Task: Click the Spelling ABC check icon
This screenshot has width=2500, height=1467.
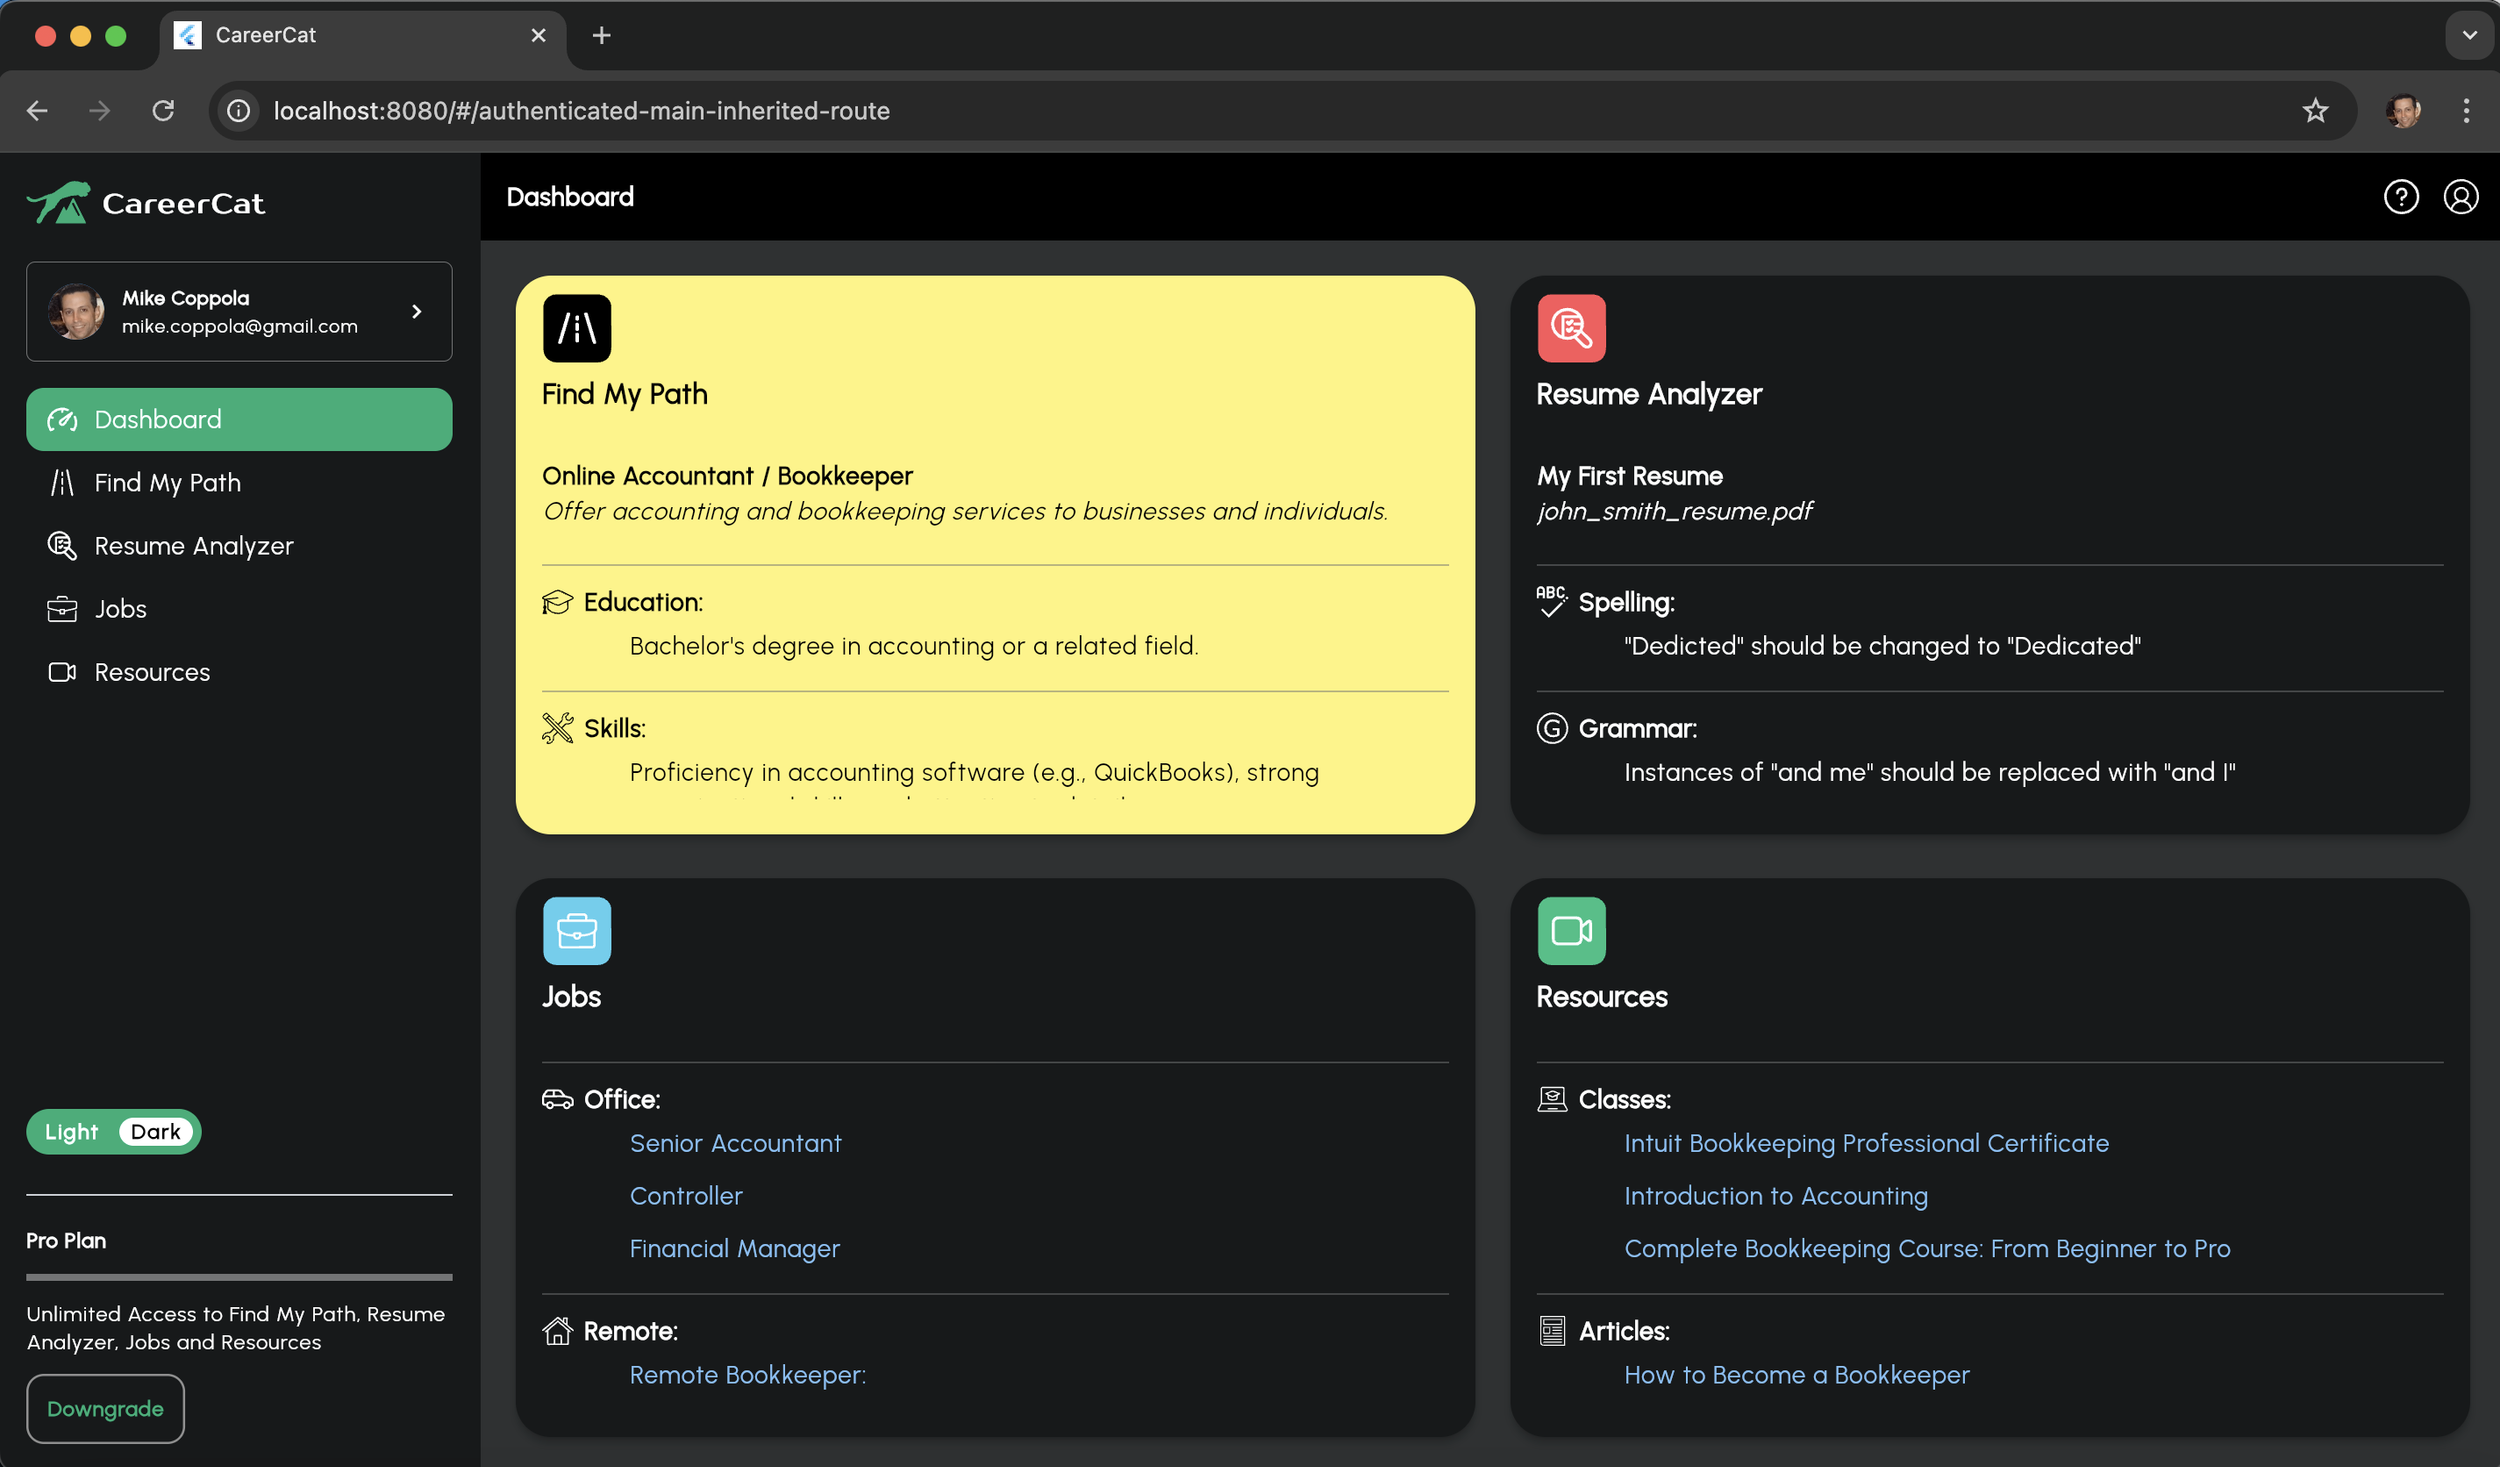Action: click(x=1551, y=601)
